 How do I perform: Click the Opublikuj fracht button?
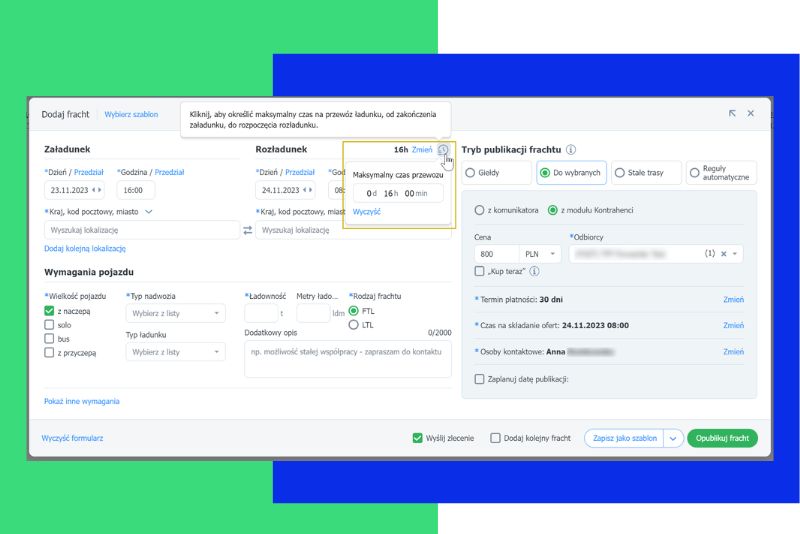pos(722,438)
